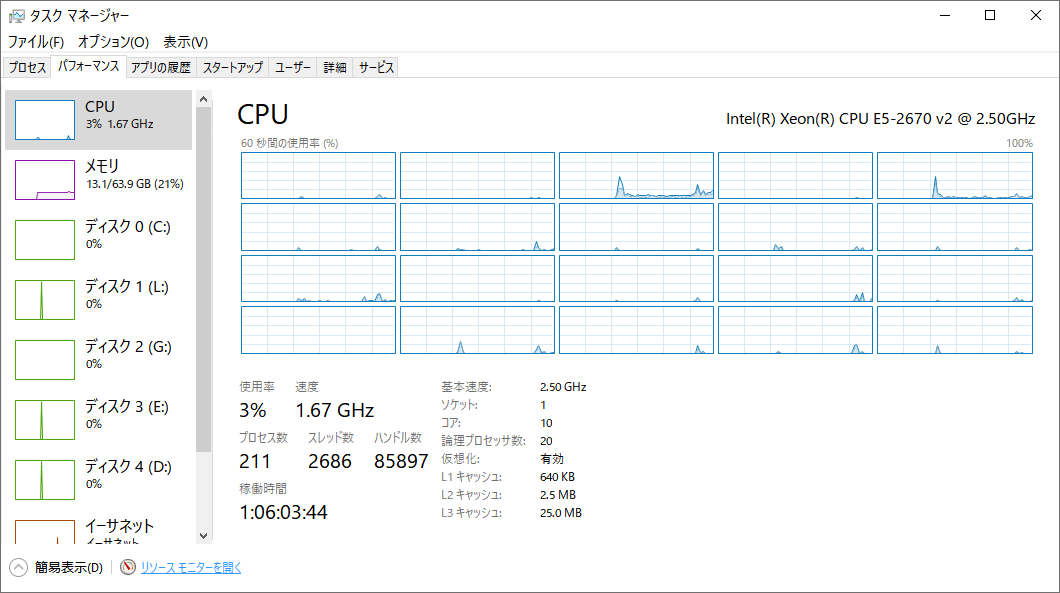This screenshot has height=593, width=1060.
Task: Open the メモリ (memory) usage graph item
Action: click(45, 180)
